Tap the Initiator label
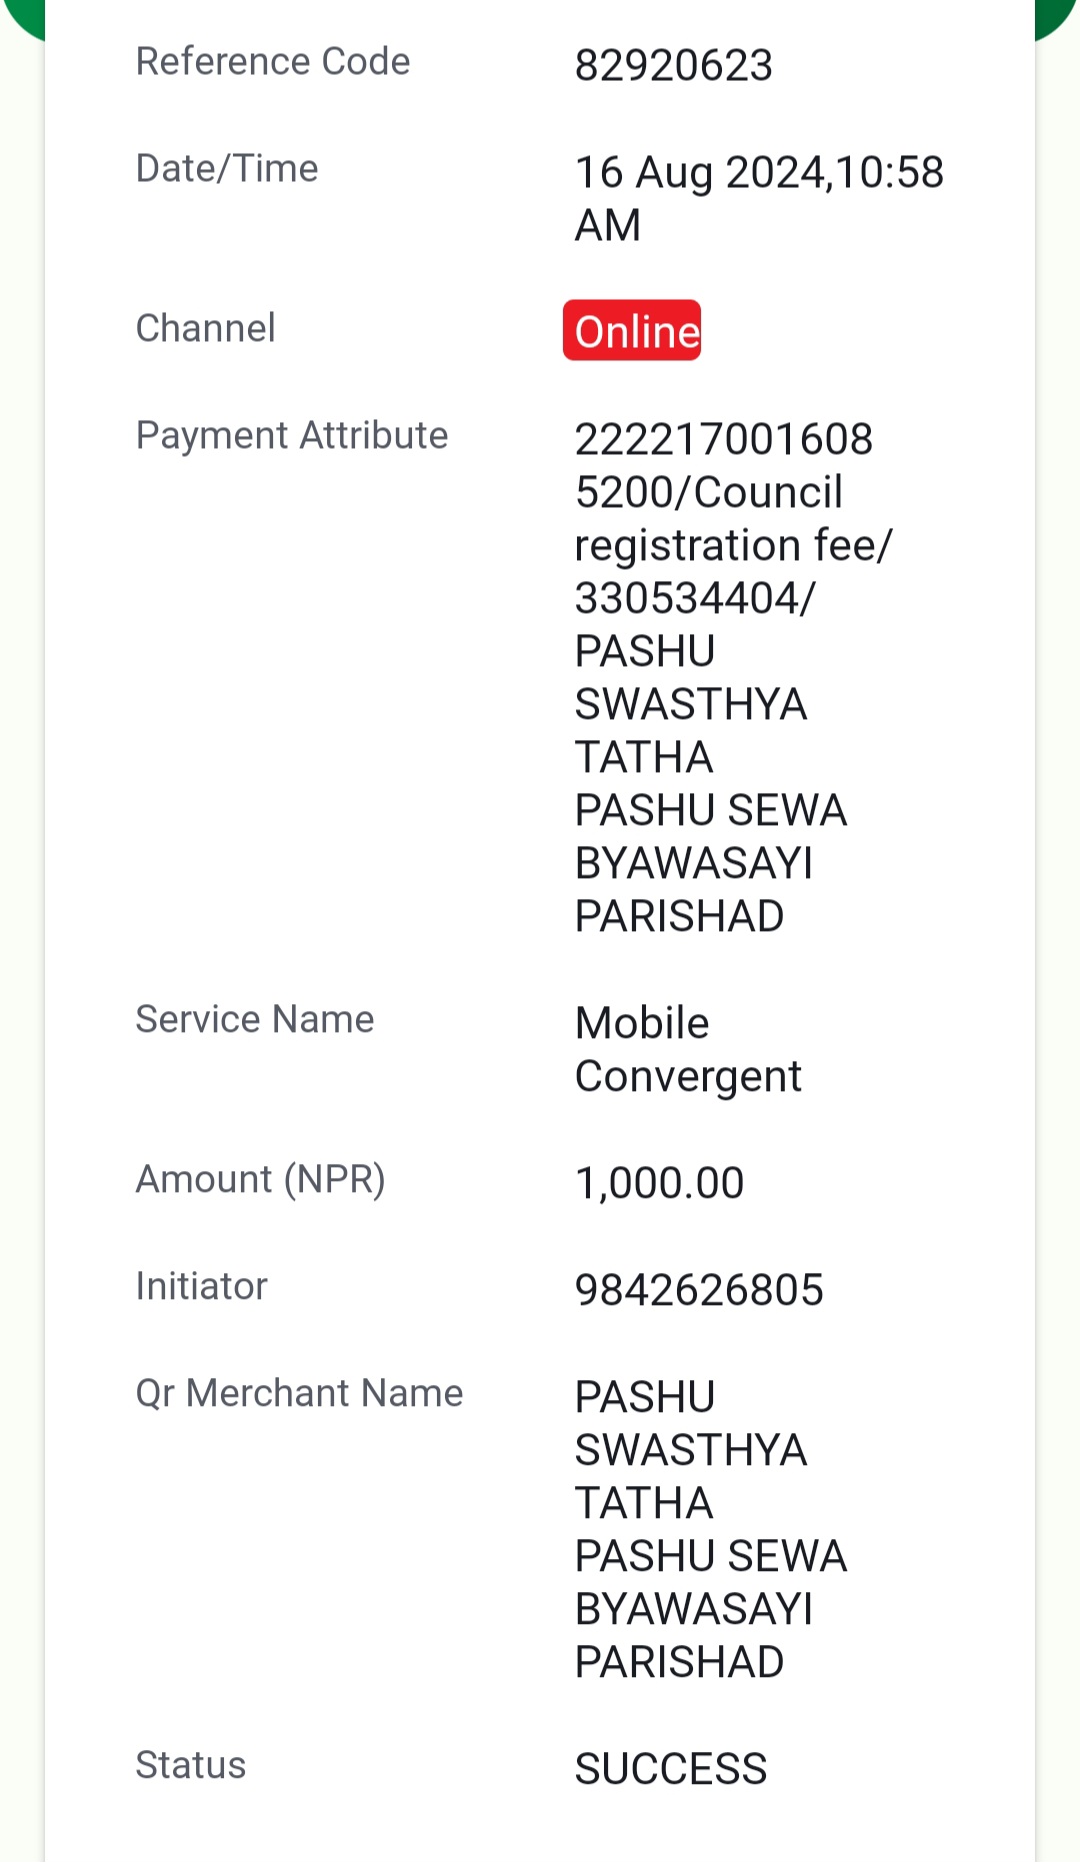This screenshot has height=1862, width=1080. [x=202, y=1287]
